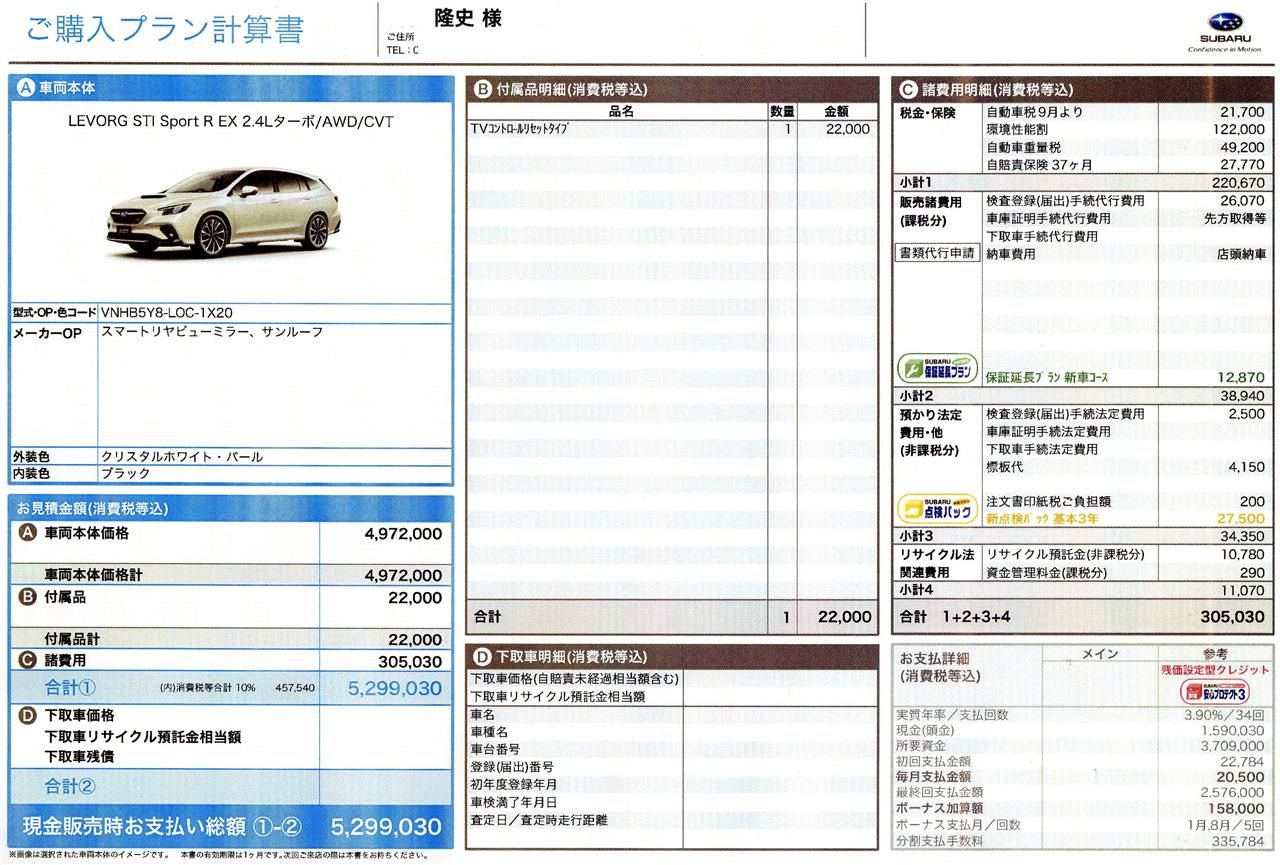1280x865 pixels.
Task: Click 自賠責保険 37ヶ月 amount 27,770
Action: pos(1243,163)
